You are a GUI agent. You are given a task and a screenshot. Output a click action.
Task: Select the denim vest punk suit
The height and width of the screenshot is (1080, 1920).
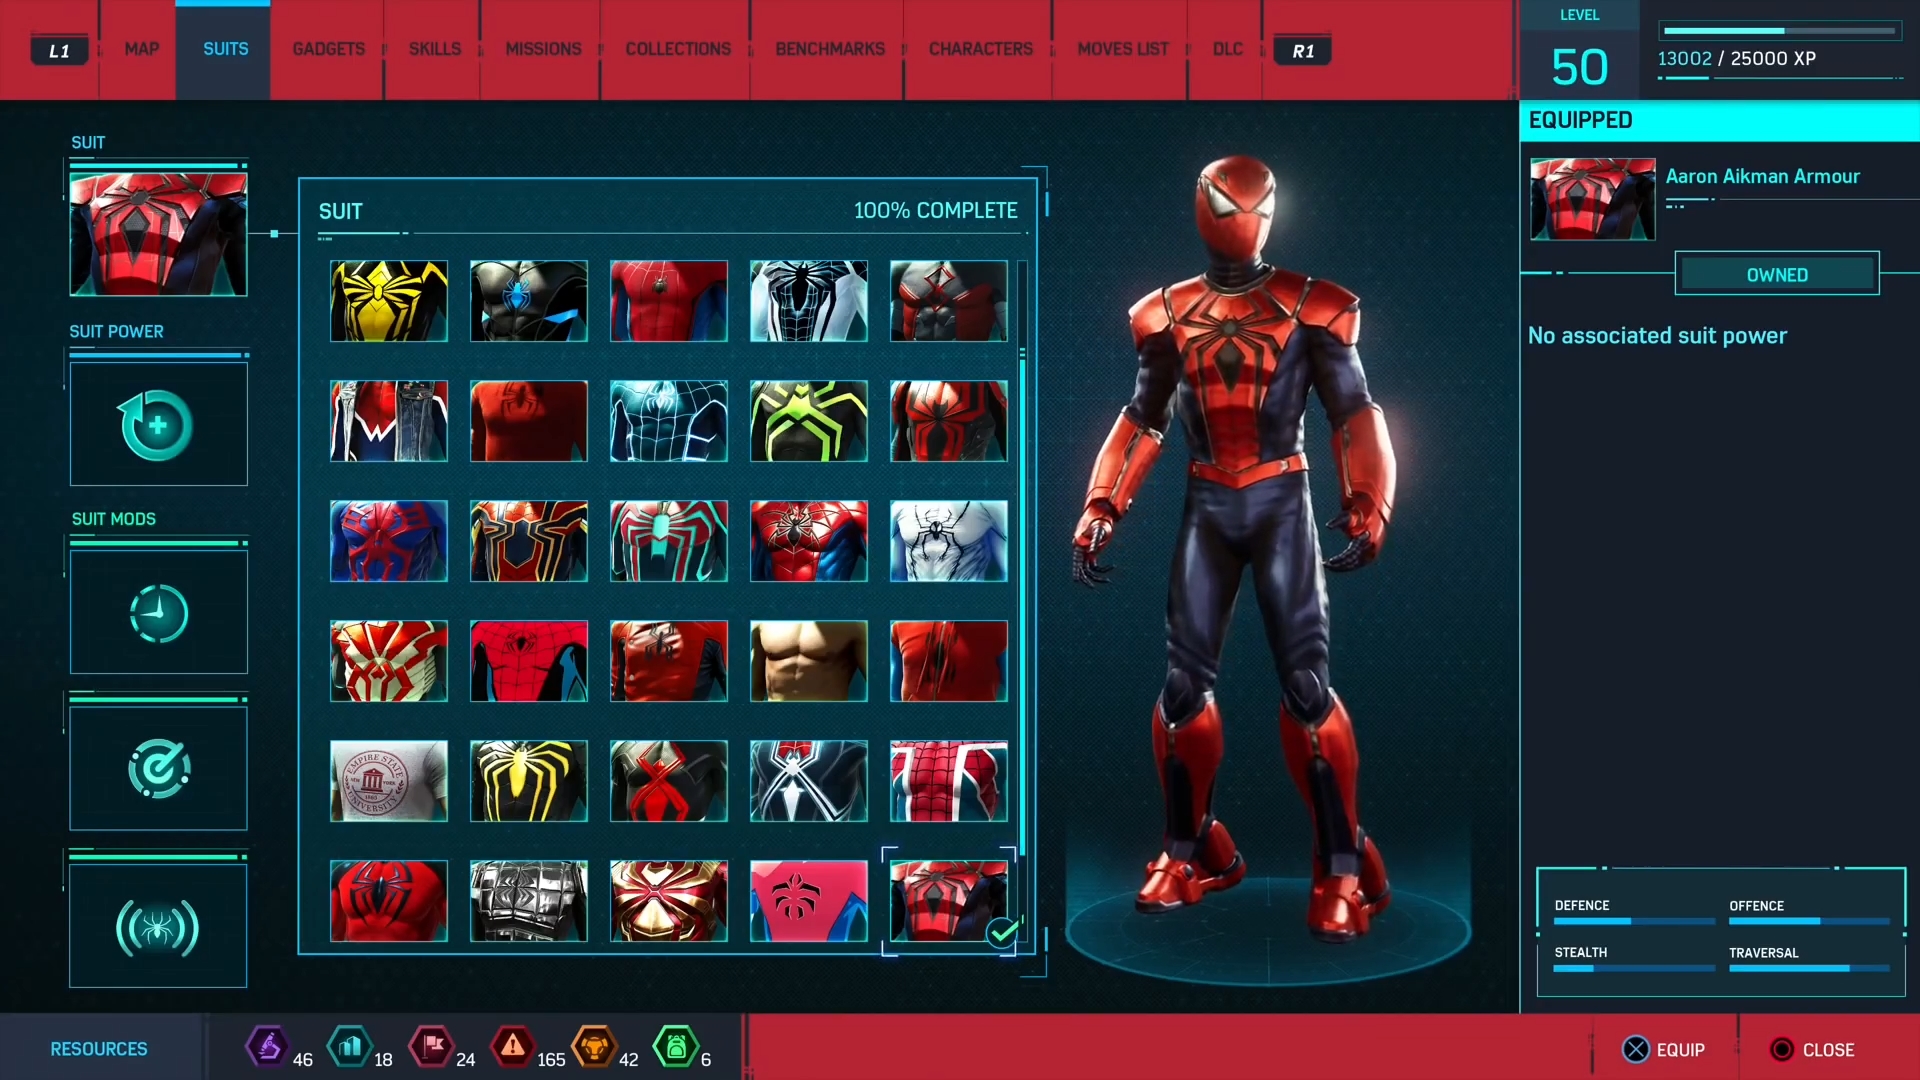(x=389, y=421)
